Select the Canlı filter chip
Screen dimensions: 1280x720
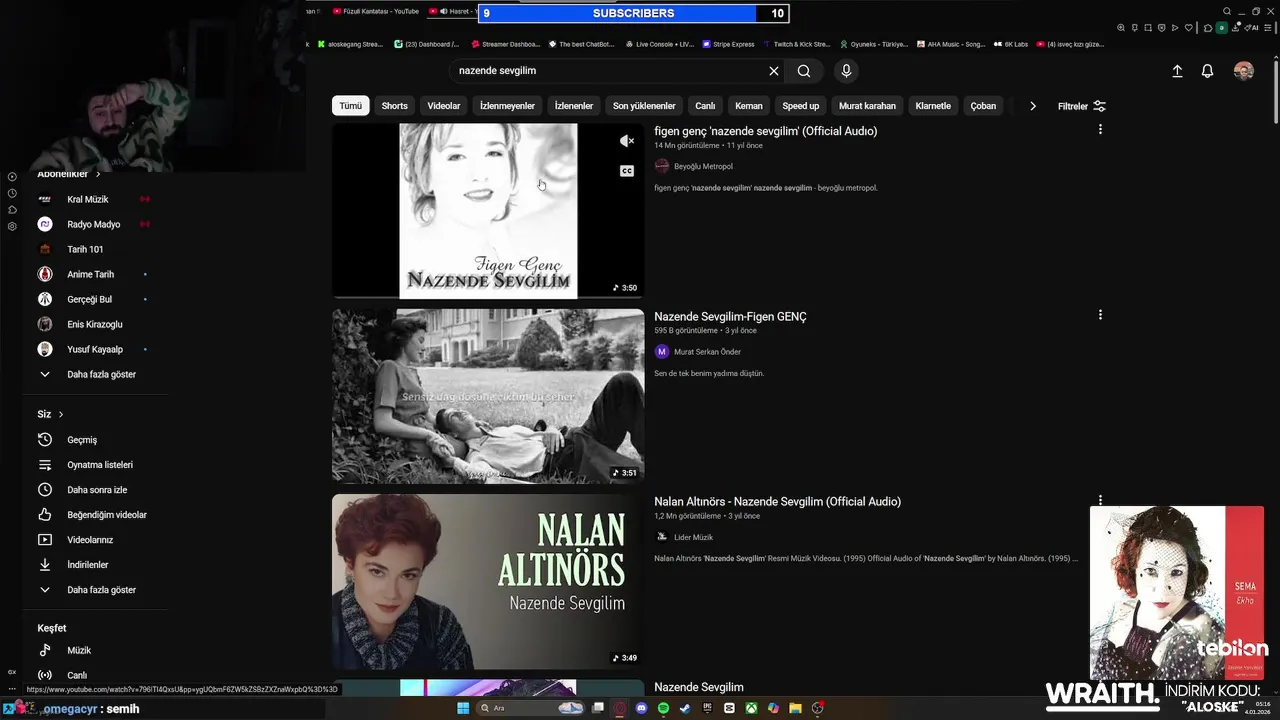(x=705, y=106)
